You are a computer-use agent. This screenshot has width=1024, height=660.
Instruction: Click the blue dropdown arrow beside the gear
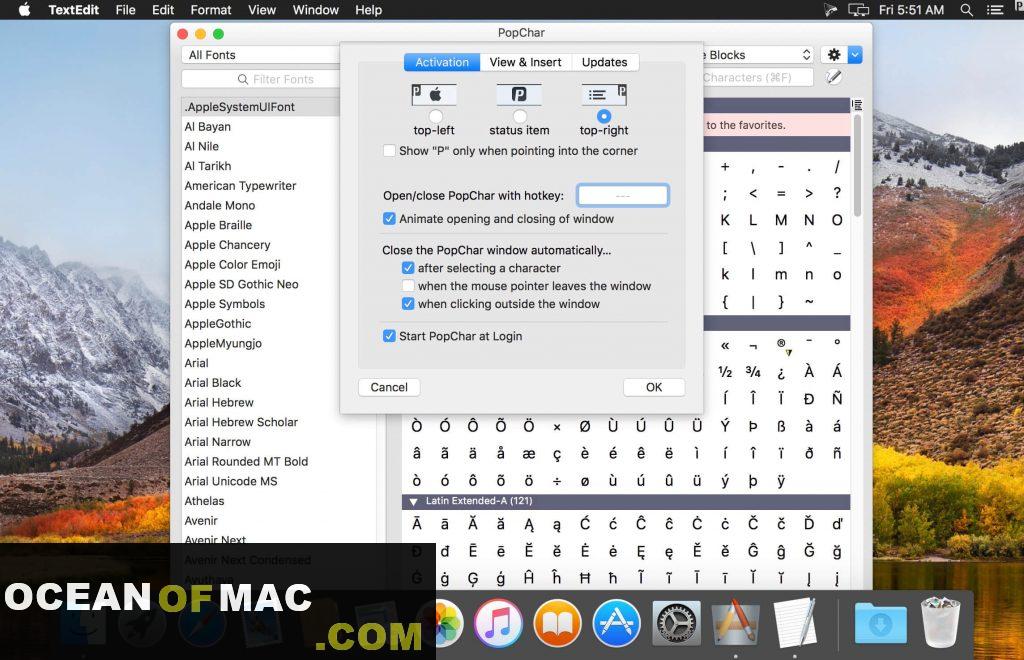click(x=855, y=55)
